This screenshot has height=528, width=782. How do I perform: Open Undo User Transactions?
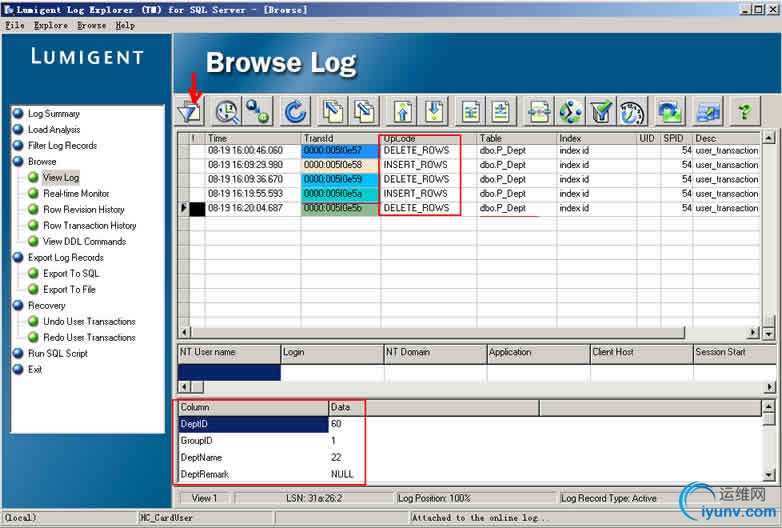tap(89, 321)
